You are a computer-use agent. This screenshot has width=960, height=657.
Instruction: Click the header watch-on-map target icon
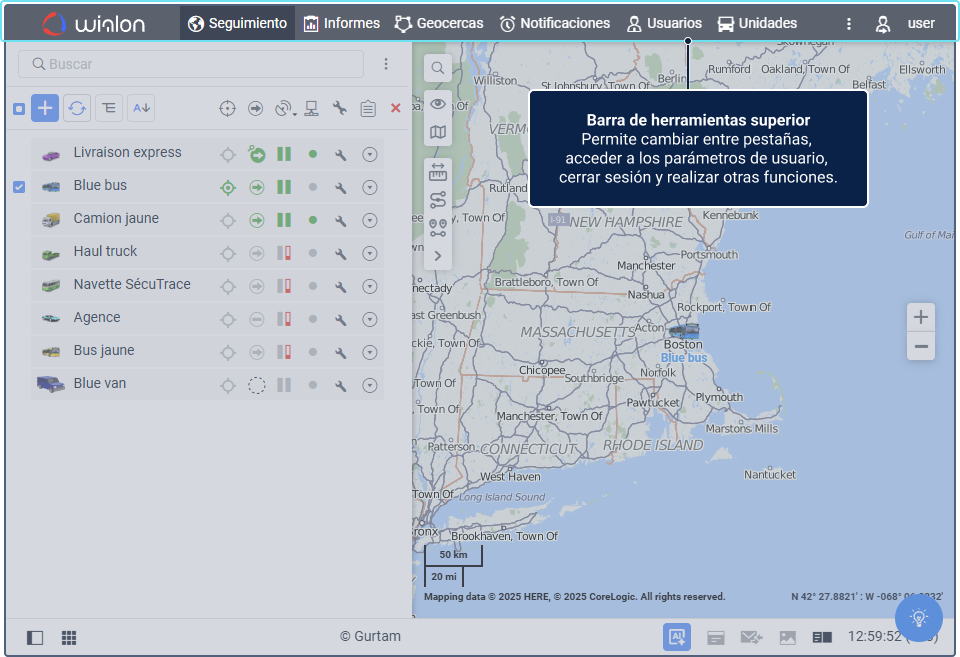tap(227, 109)
